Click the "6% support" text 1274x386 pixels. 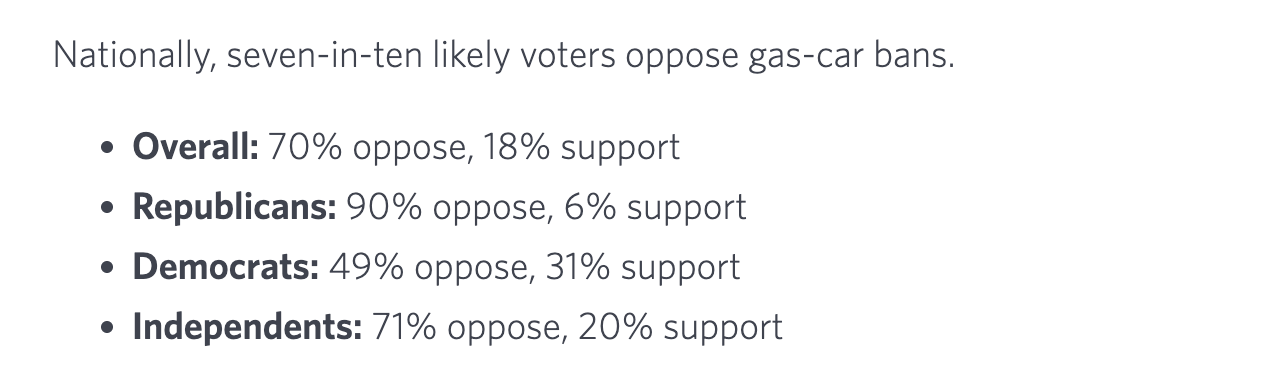tap(655, 207)
